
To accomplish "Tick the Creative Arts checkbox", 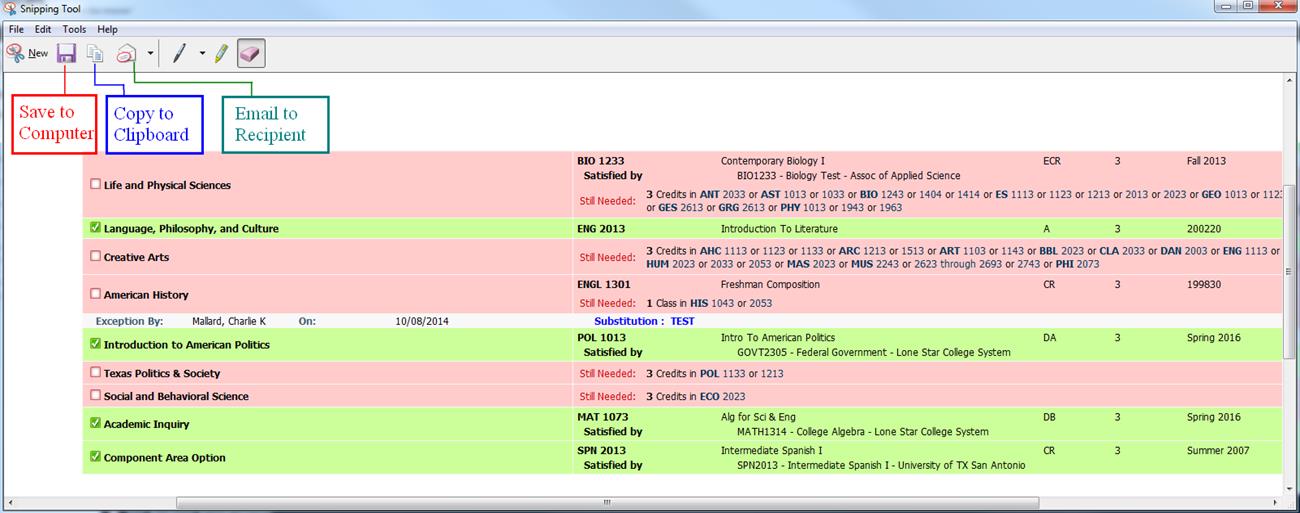I will [x=95, y=256].
